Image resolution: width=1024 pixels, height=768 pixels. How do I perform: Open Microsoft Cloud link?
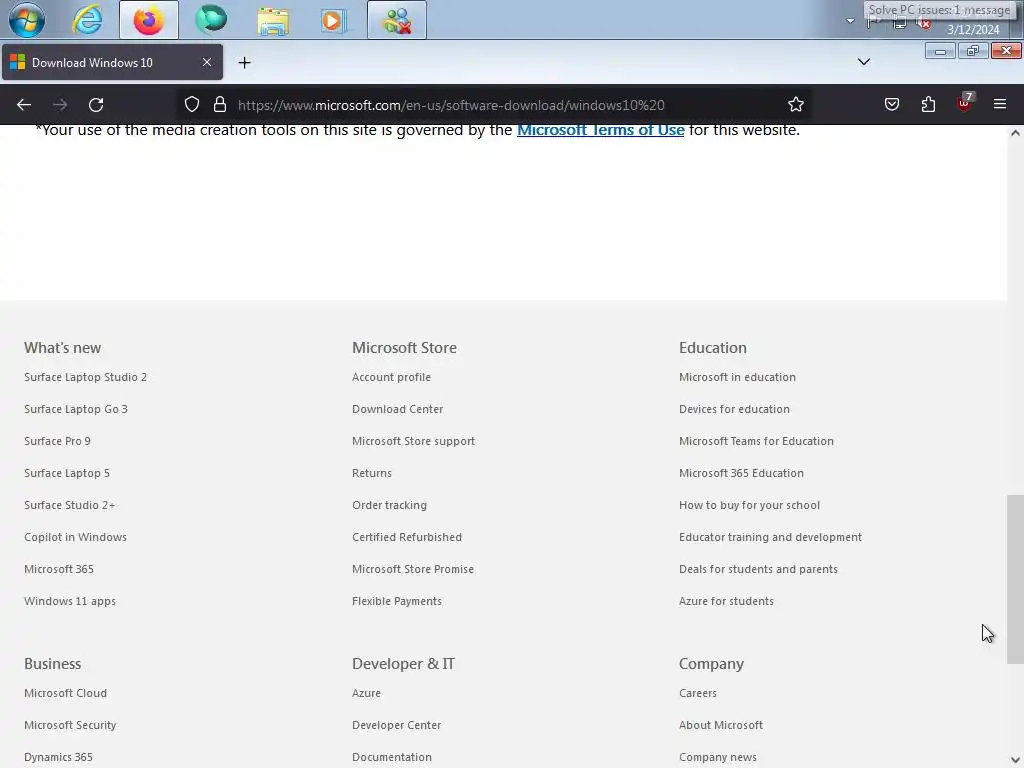[65, 693]
